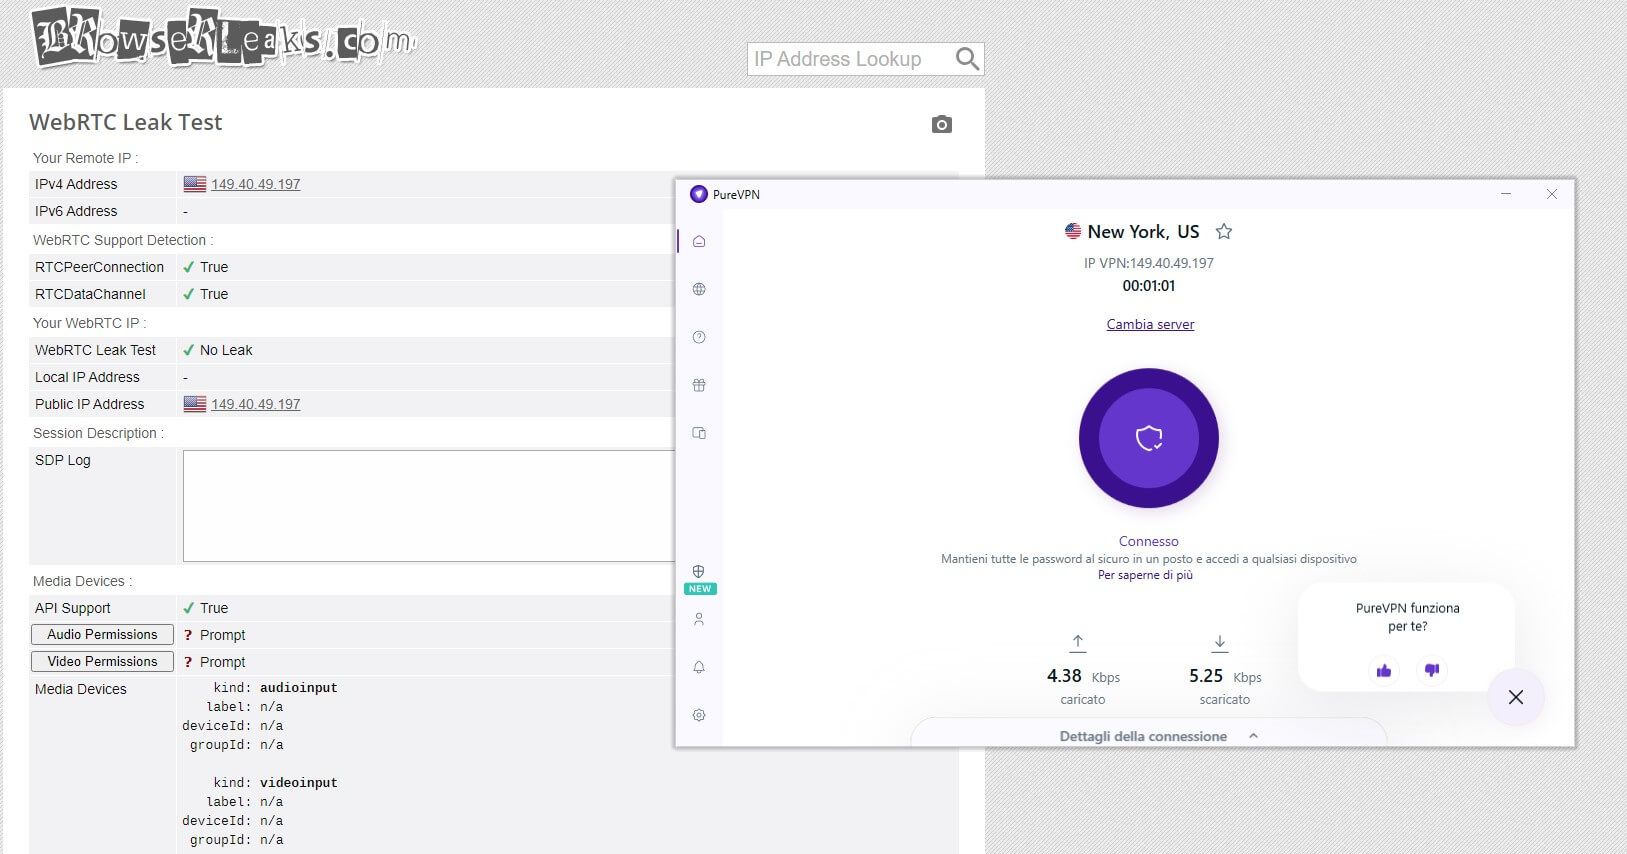
Task: Click the Local IP Address row label
Action: 87,377
